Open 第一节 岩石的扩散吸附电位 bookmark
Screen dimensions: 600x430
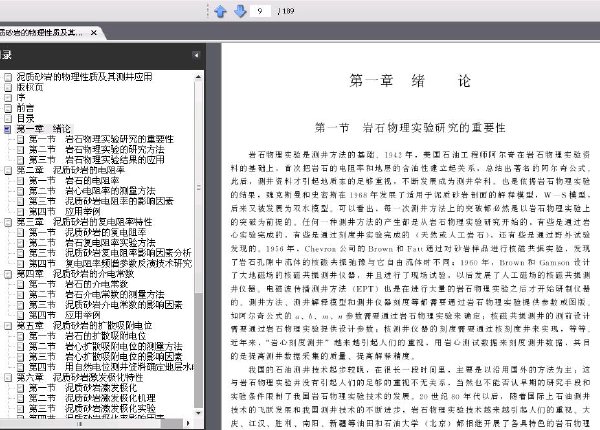coord(88,336)
